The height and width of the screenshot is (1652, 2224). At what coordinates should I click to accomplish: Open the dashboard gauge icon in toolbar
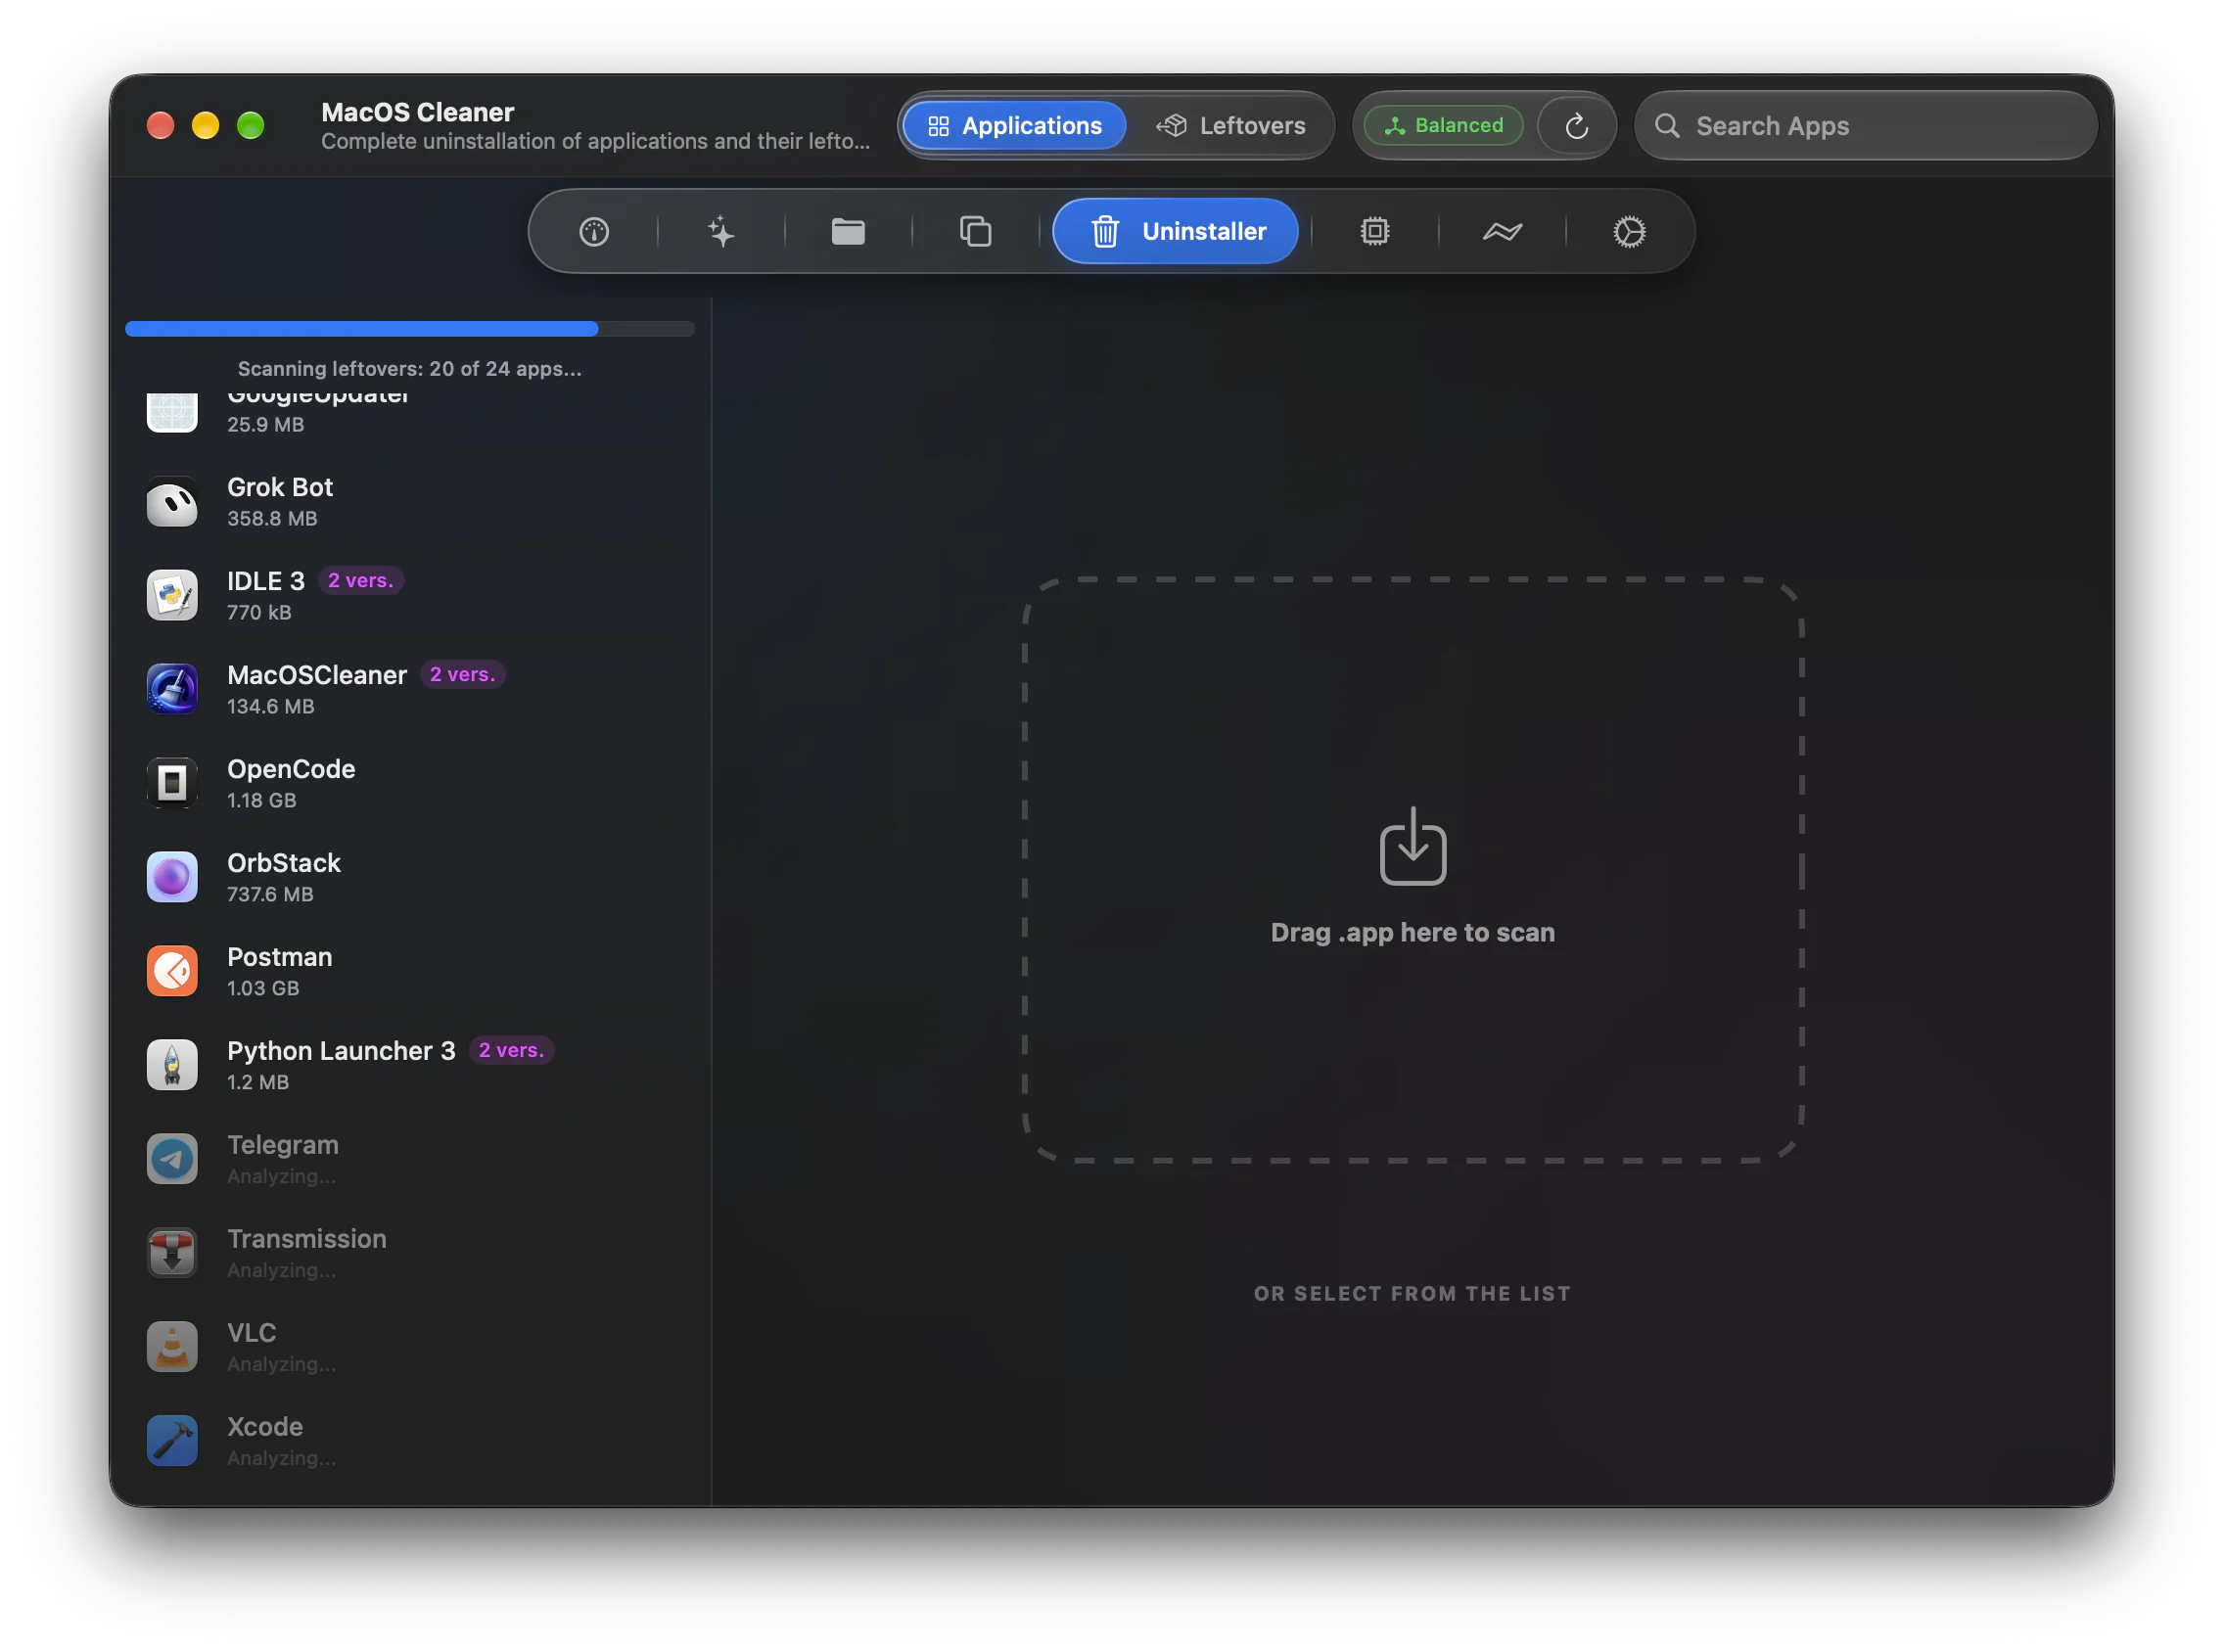(594, 232)
